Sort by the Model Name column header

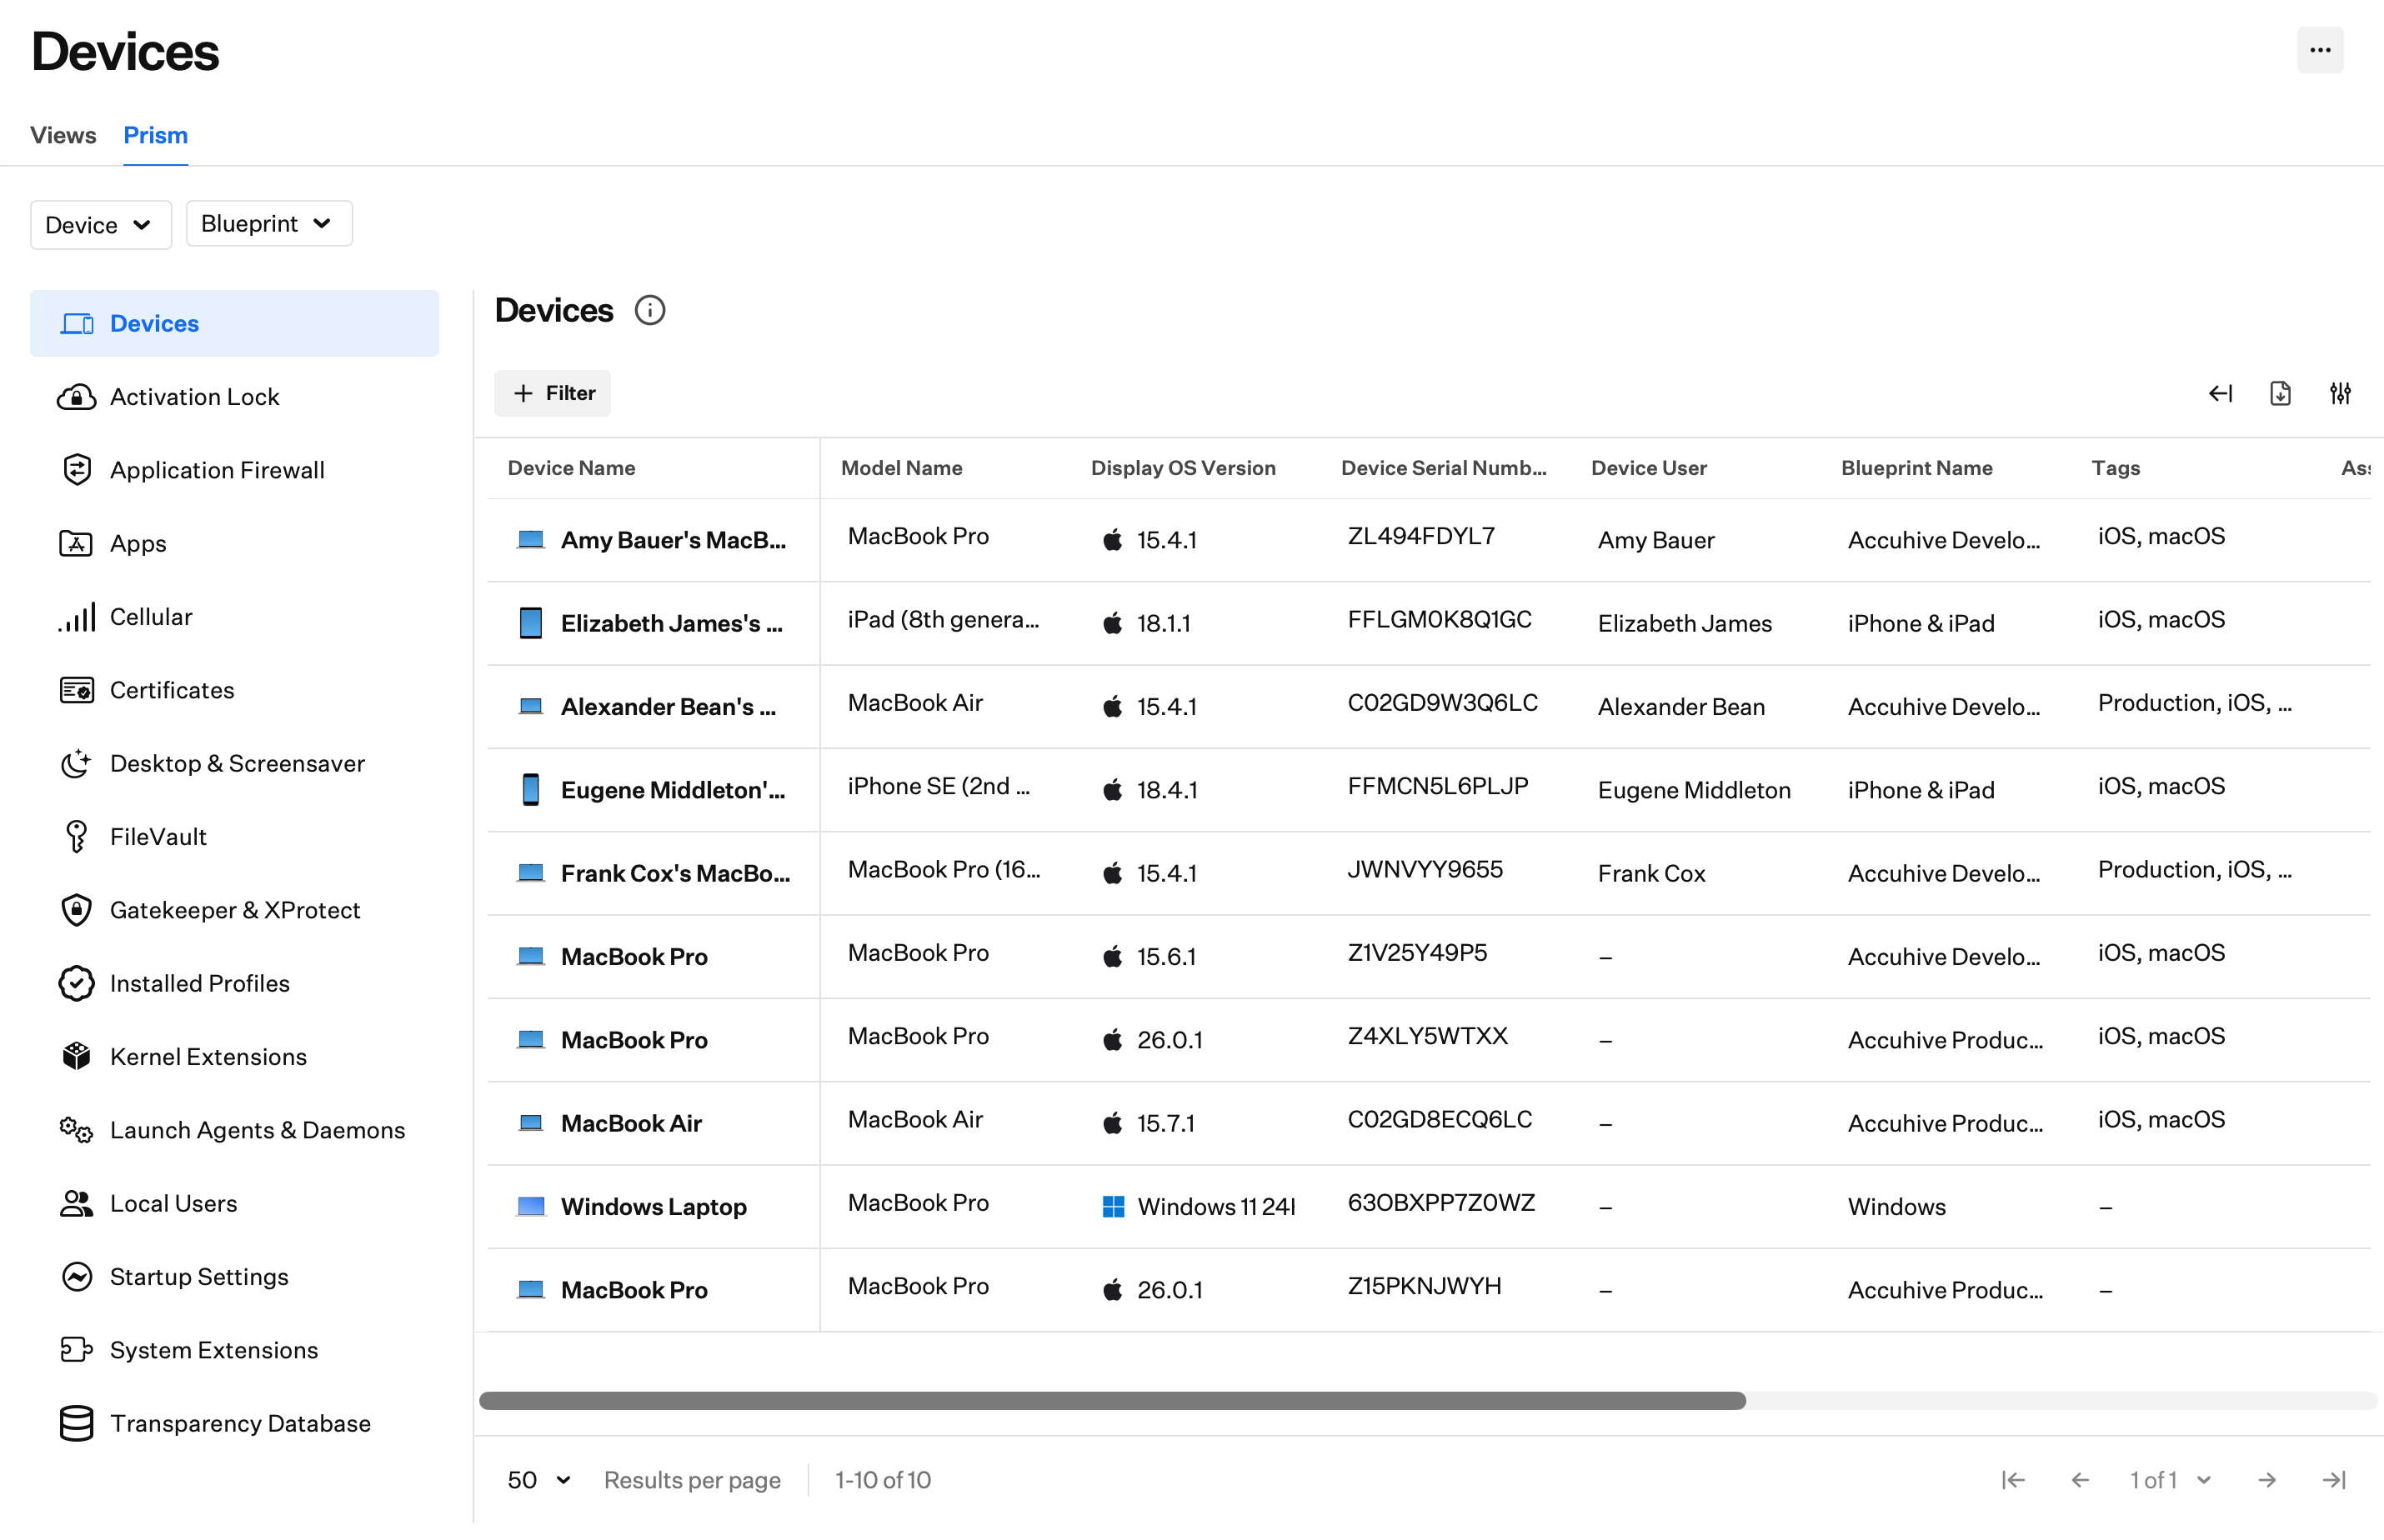(901, 469)
